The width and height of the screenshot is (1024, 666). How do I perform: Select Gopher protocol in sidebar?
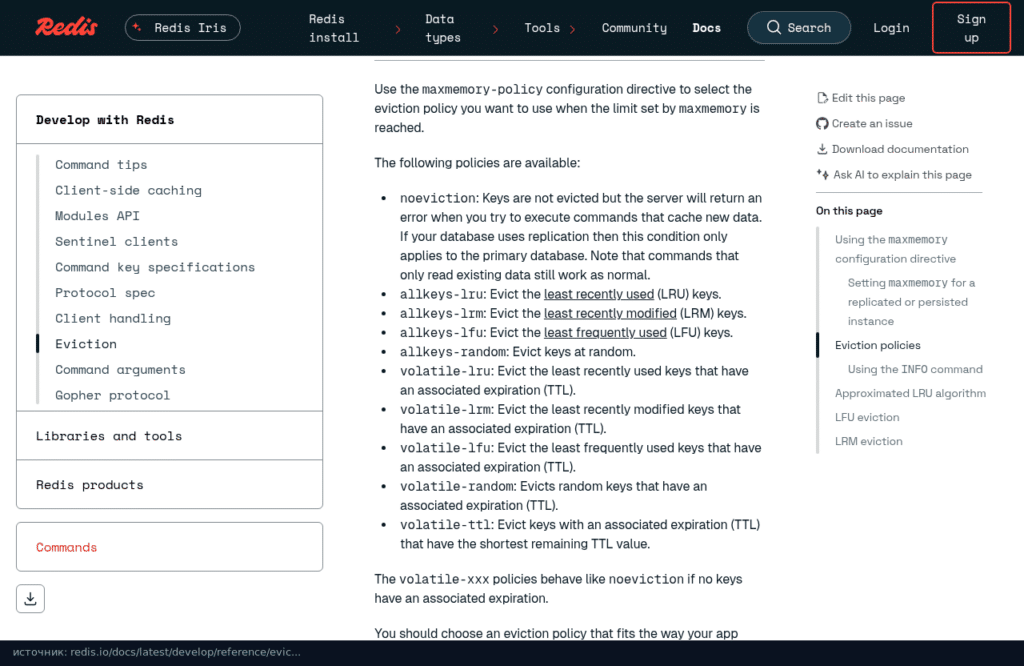tap(112, 395)
